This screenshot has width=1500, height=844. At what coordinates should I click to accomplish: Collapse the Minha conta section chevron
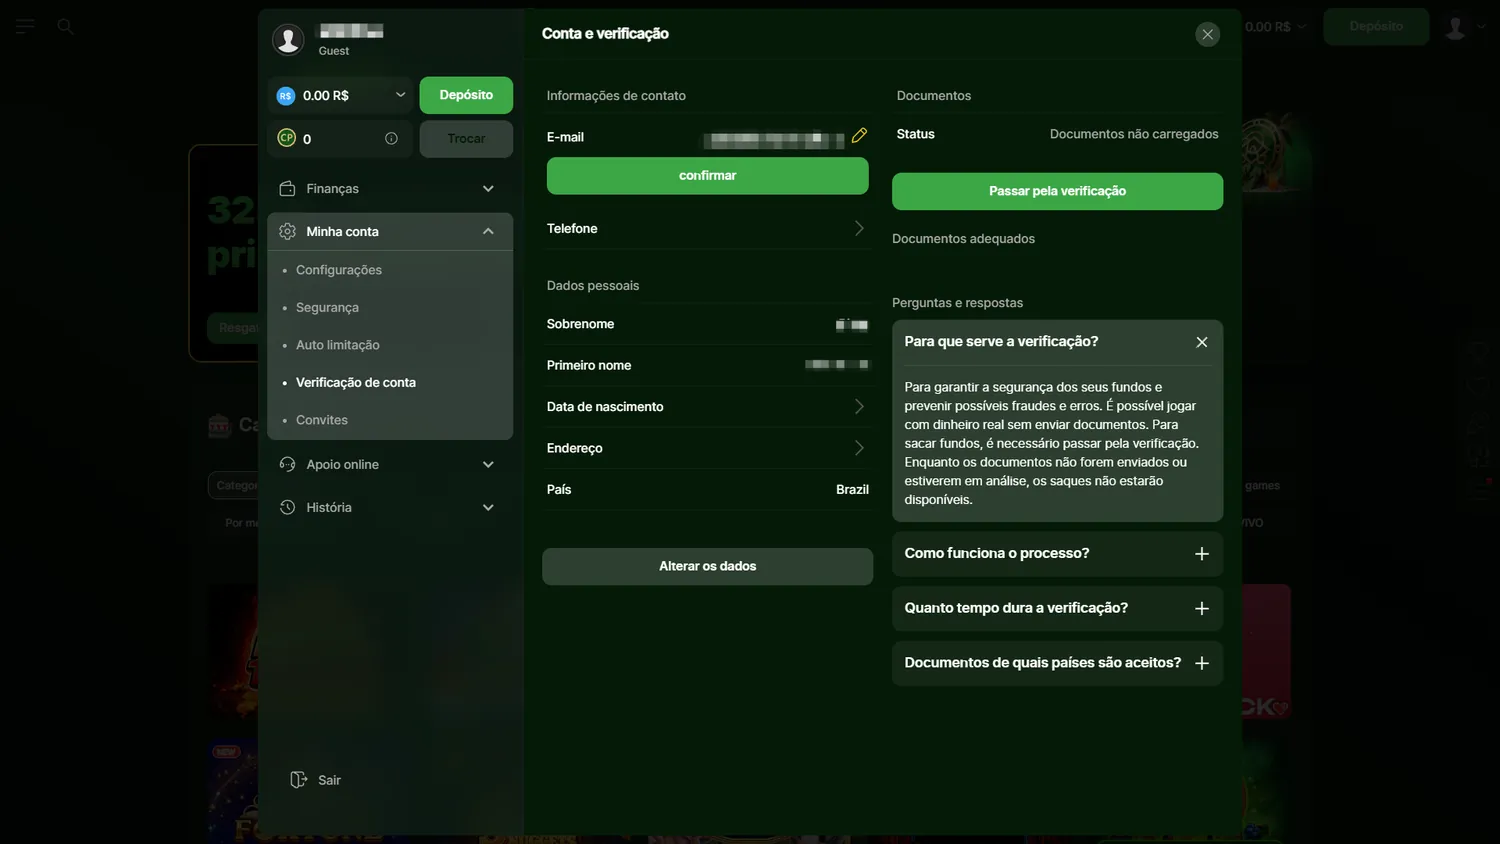pos(488,231)
